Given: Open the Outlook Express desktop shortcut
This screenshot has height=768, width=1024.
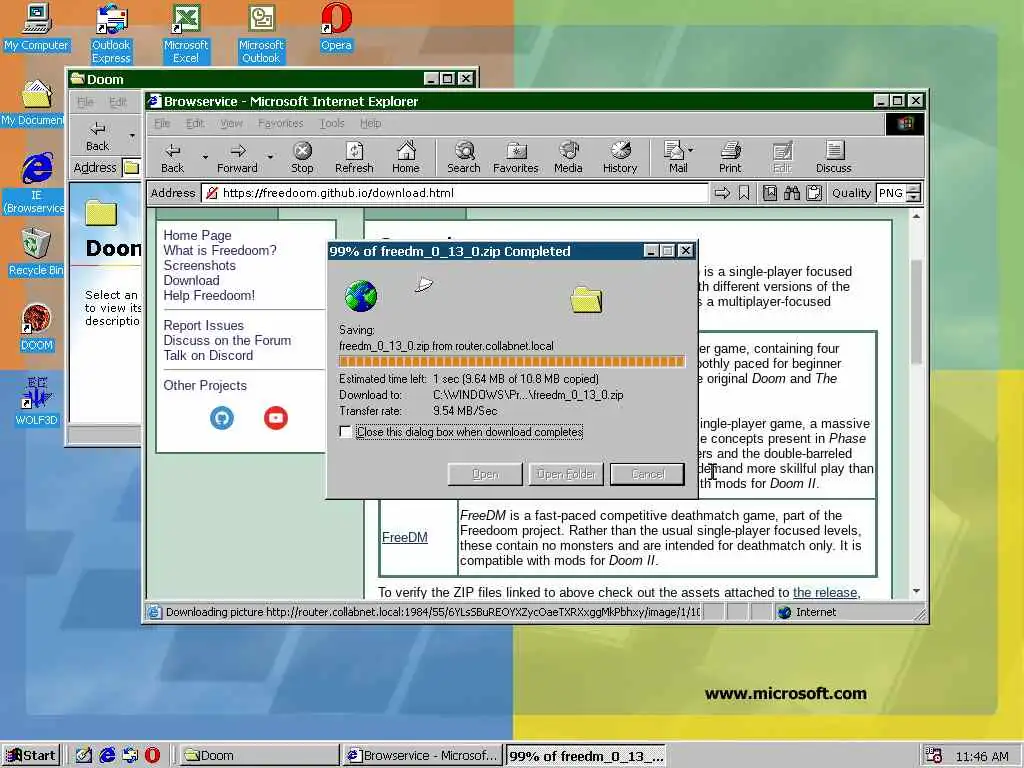Looking at the screenshot, I should pos(111,33).
